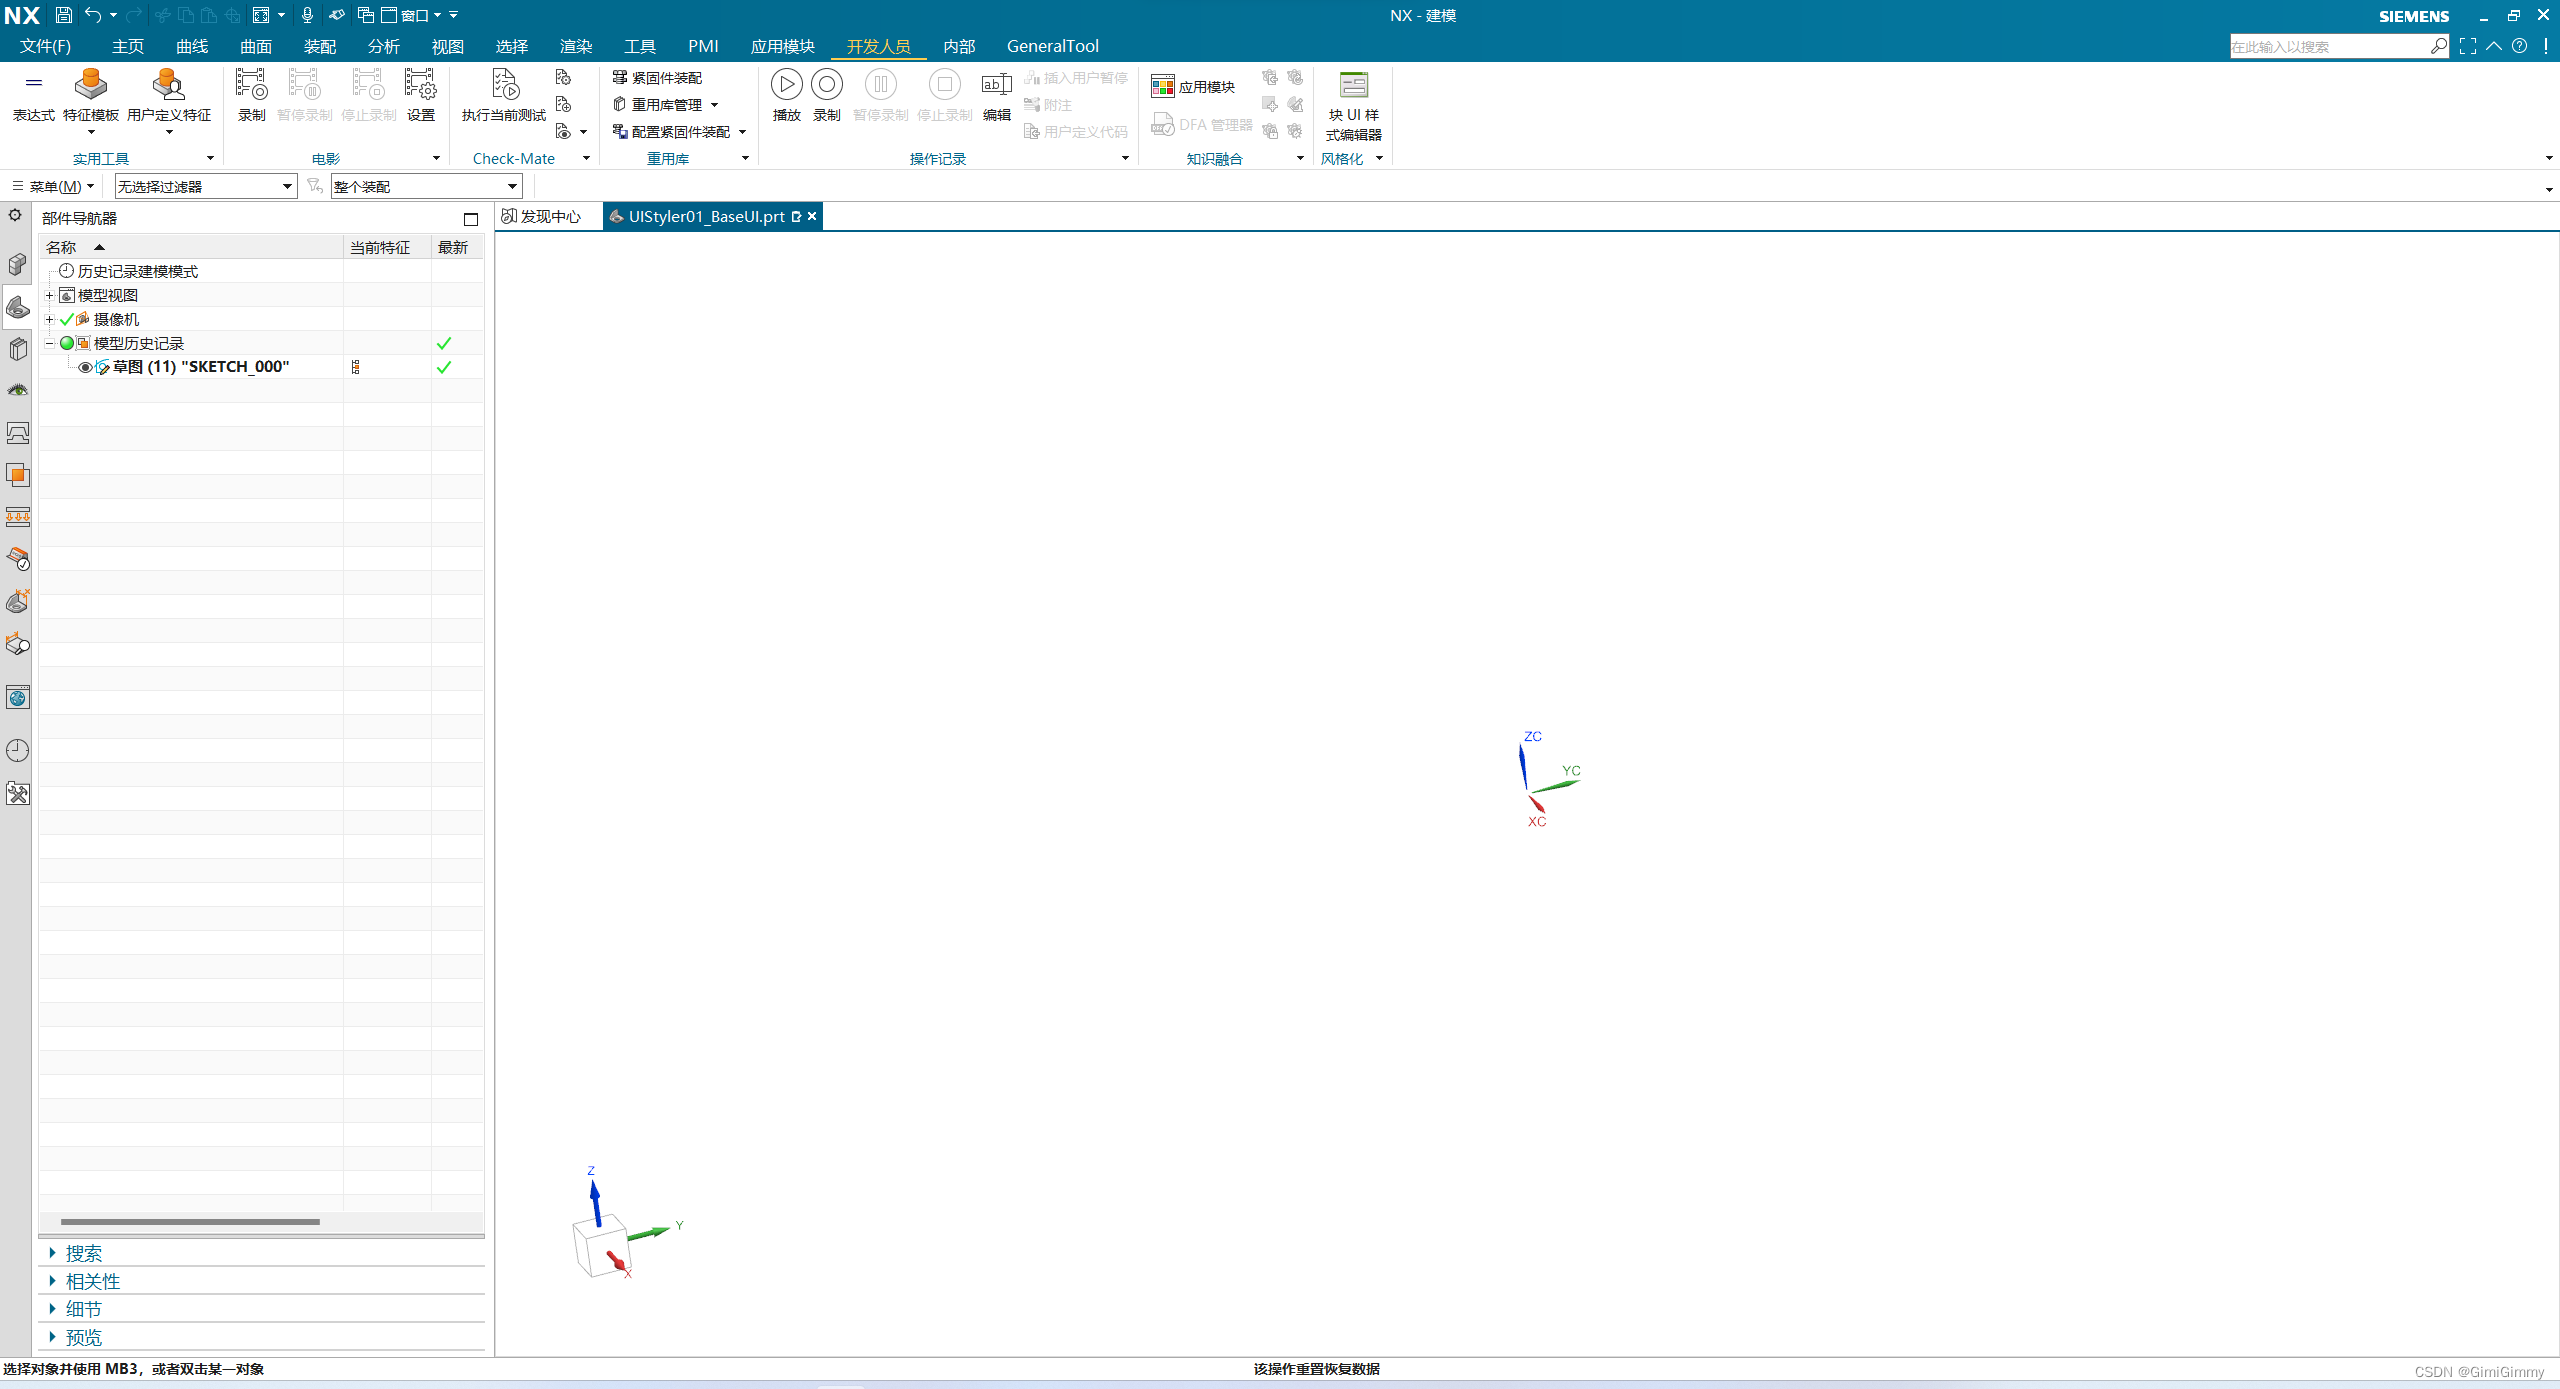
Task: Open the 窗口 window menu
Action: [412, 15]
